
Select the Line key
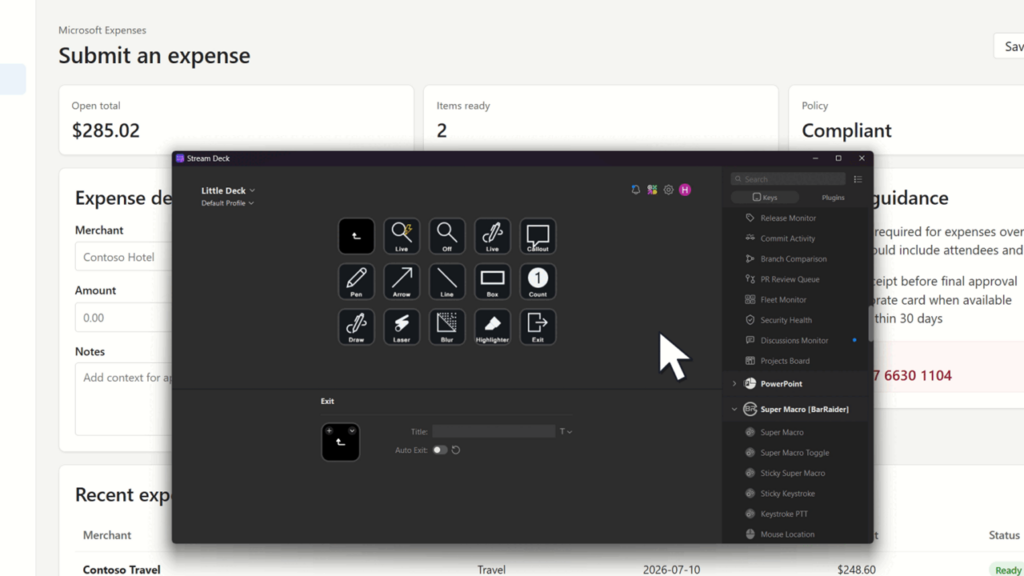(x=447, y=281)
